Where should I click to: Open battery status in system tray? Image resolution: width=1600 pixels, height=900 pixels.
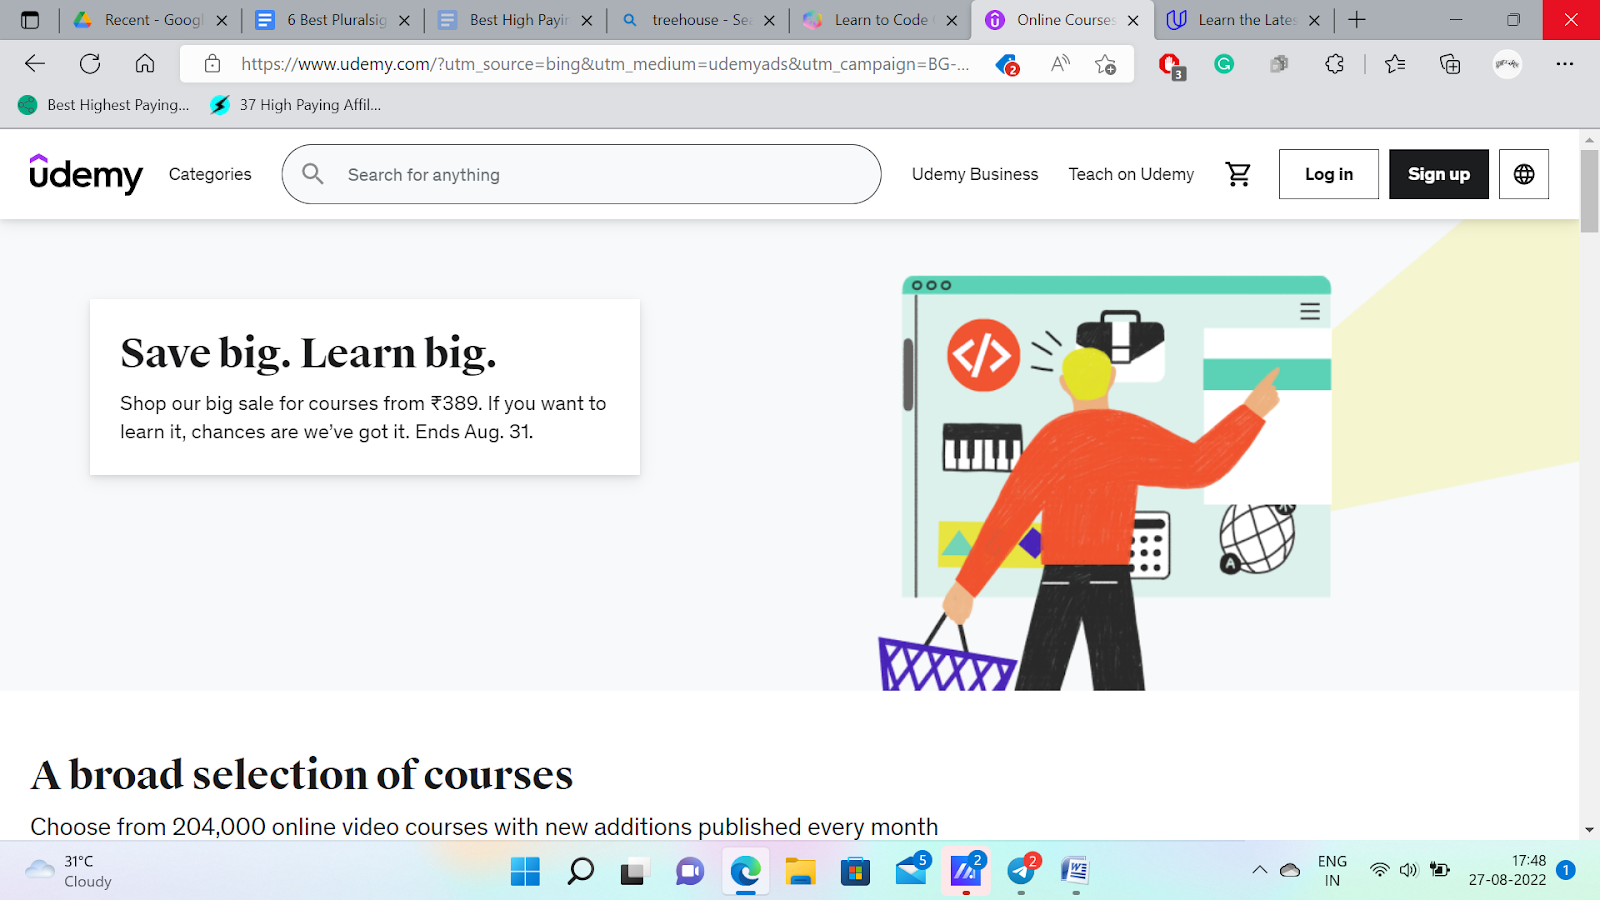[x=1440, y=870]
